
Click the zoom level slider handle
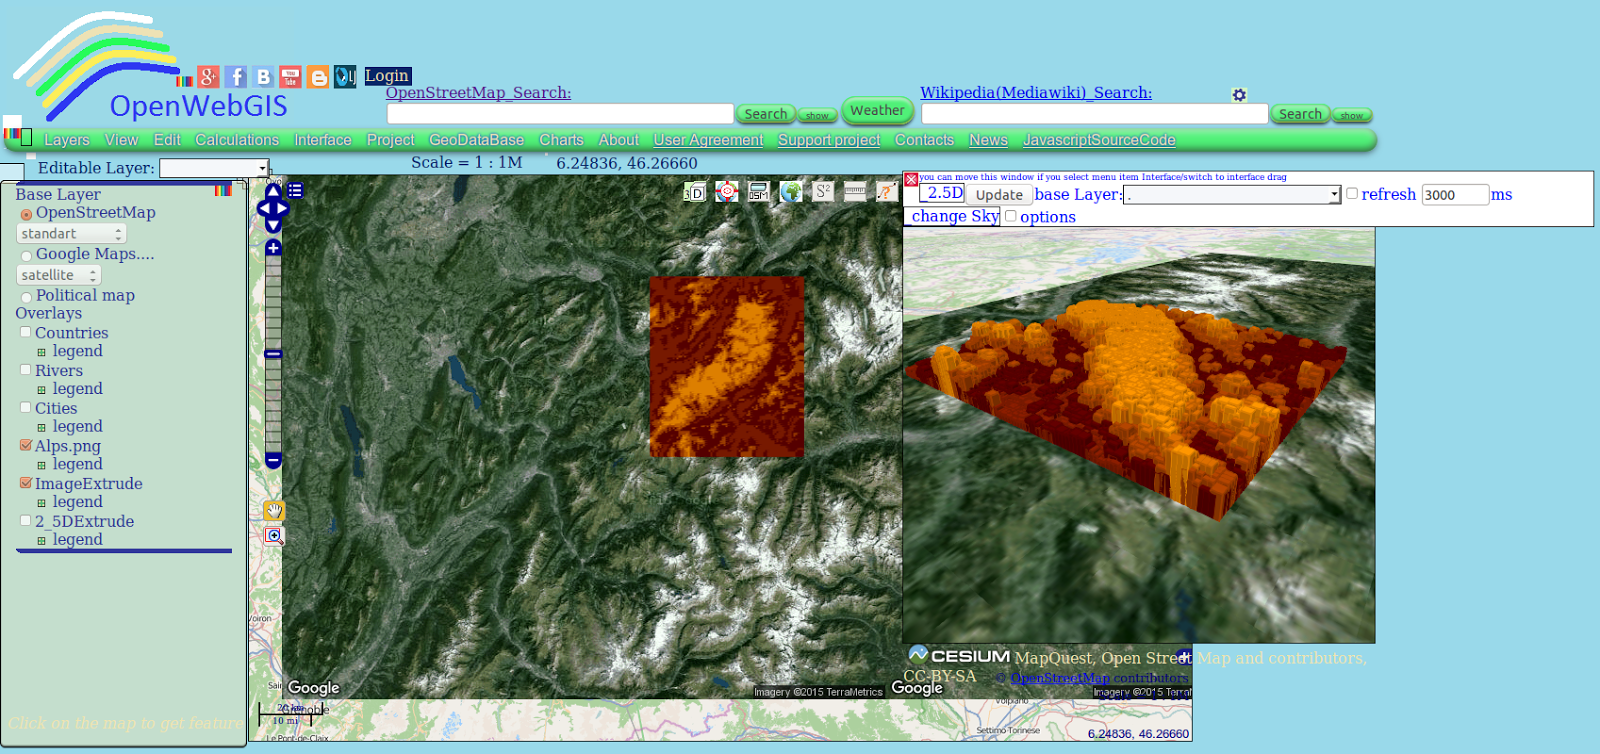273,354
